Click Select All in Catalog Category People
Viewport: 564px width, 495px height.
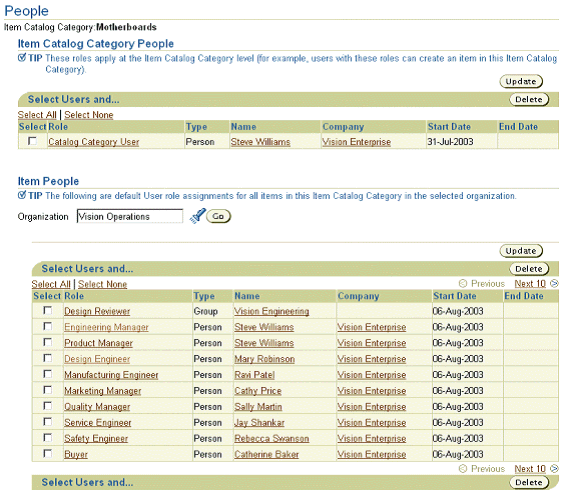(37, 115)
